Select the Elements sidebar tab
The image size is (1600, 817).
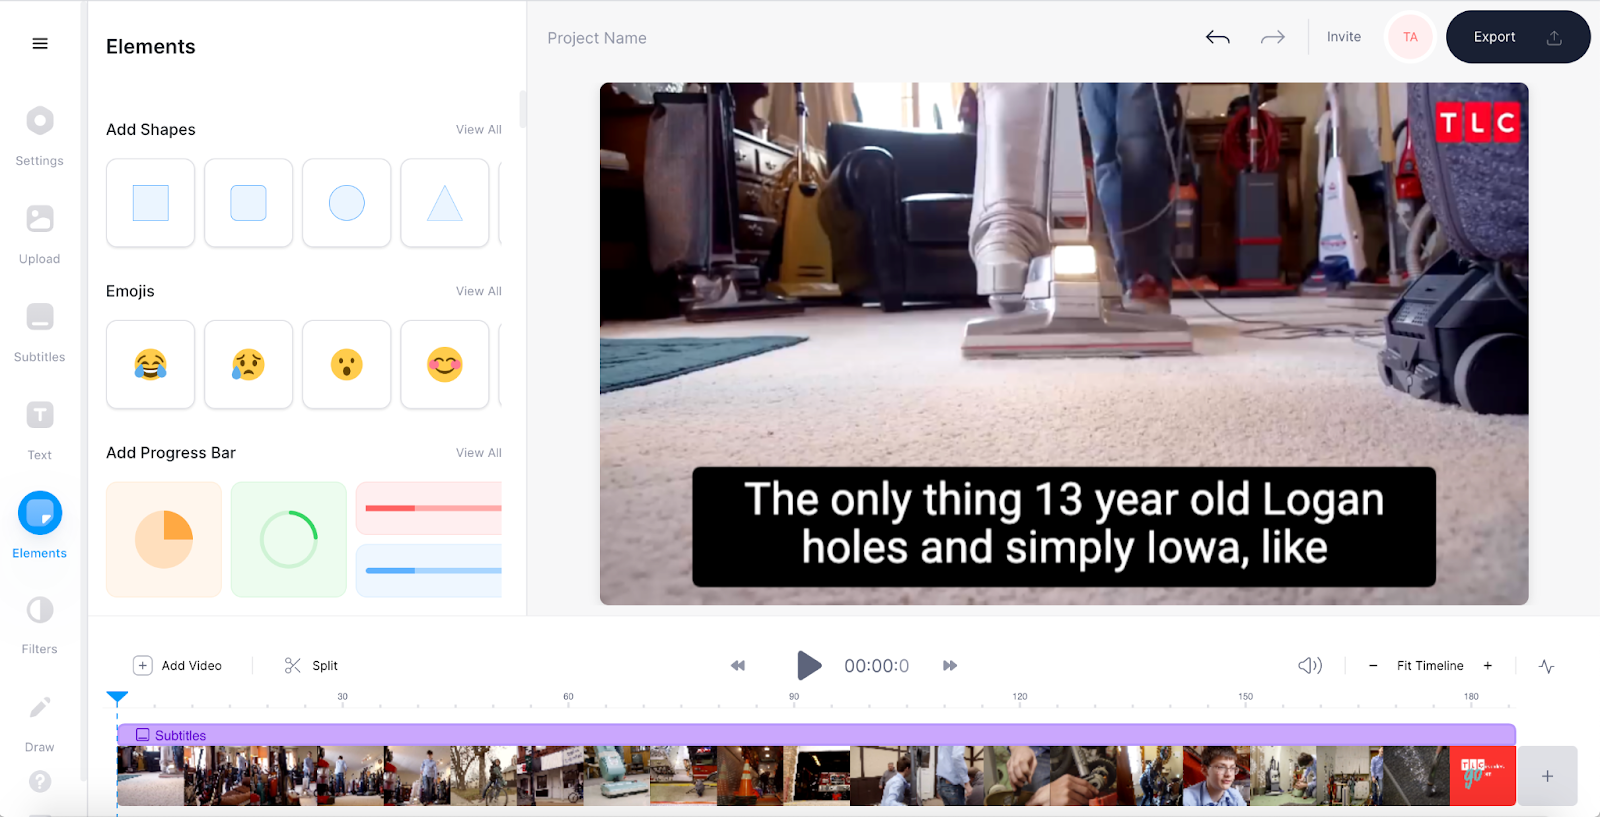(40, 526)
